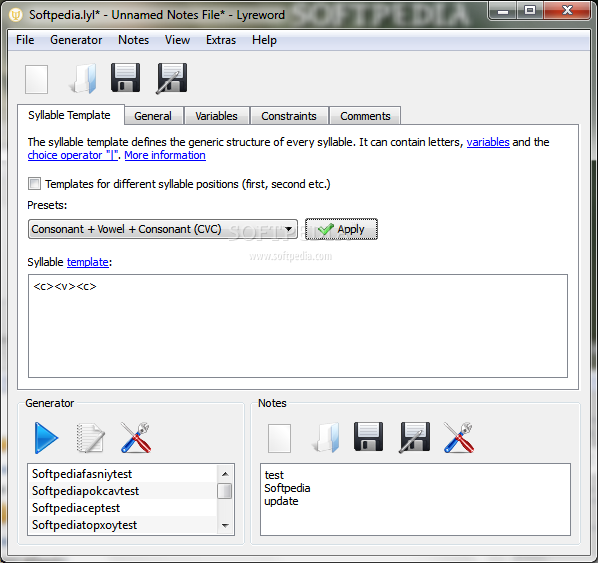
Task: Open the Help menu
Action: pos(264,40)
